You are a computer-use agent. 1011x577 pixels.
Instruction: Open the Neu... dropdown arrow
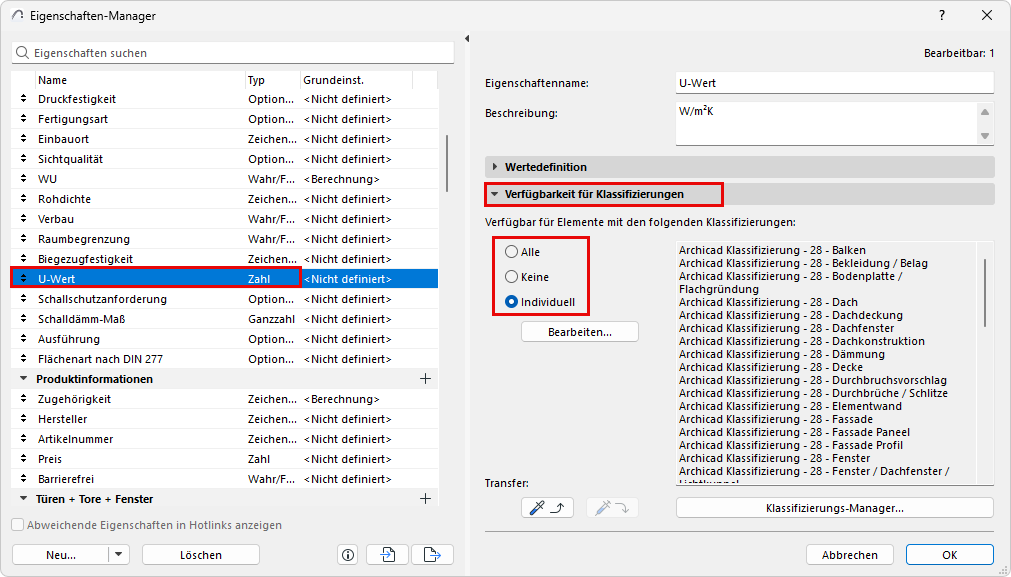coord(119,554)
